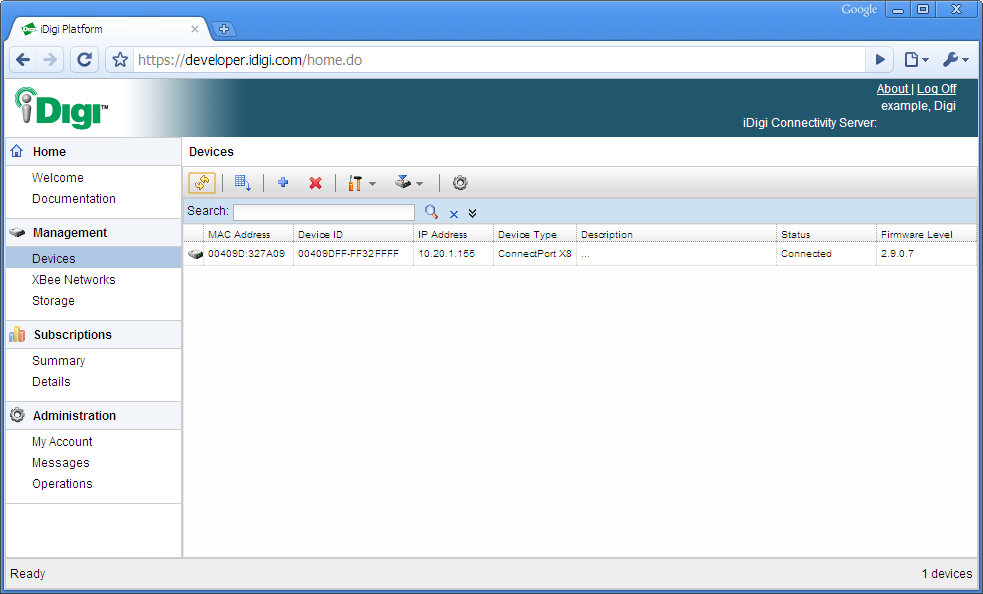The height and width of the screenshot is (594, 983).
Task: Open the hammer tools dropdown menu
Action: [361, 183]
